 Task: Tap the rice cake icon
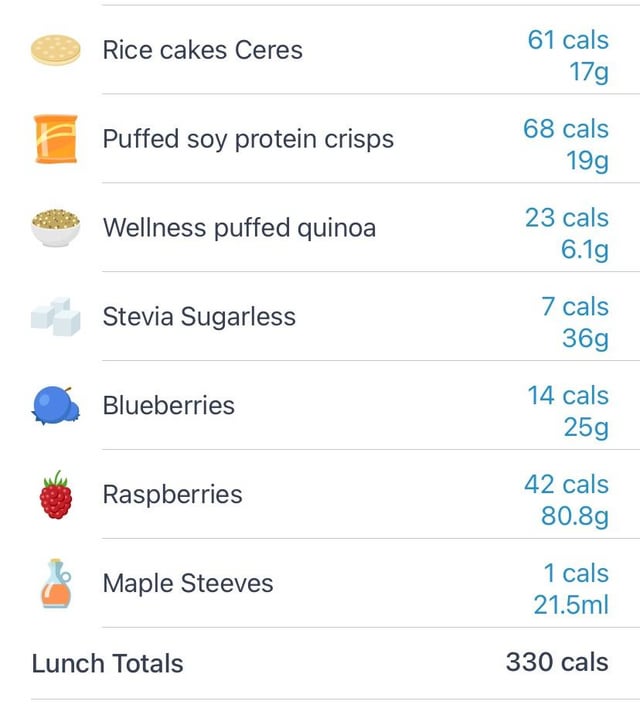56,50
